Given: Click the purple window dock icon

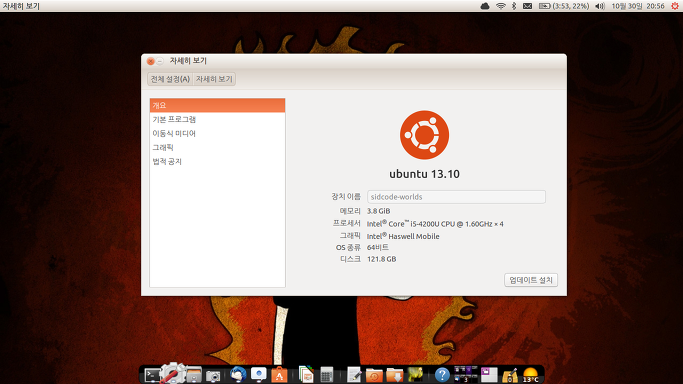Looking at the screenshot, I should pyautogui.click(x=489, y=375).
